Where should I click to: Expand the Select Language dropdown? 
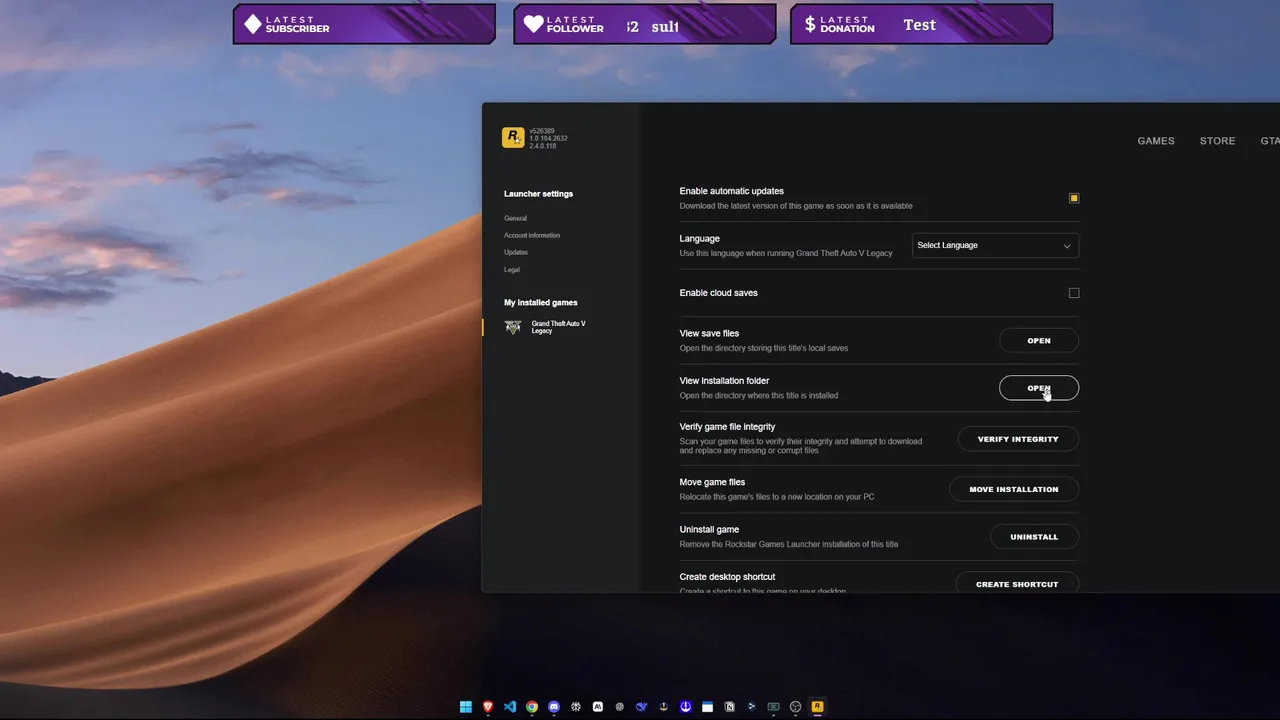995,245
